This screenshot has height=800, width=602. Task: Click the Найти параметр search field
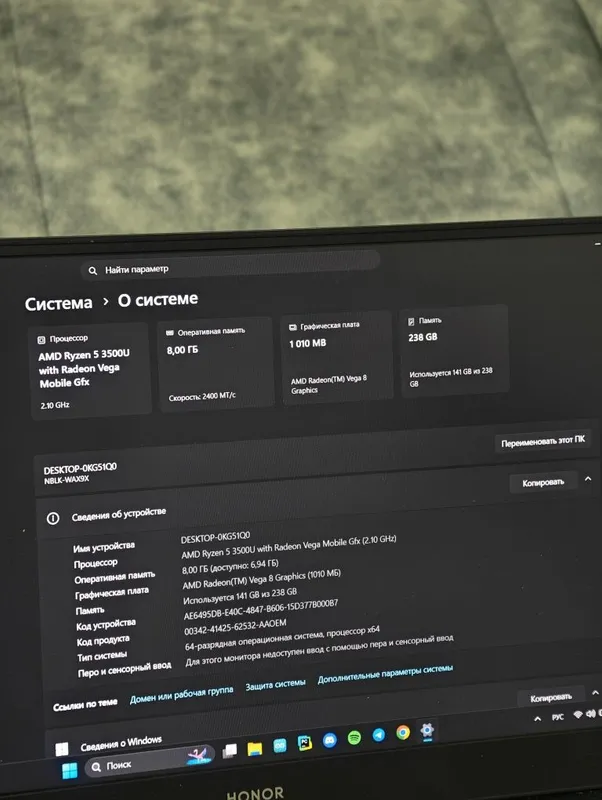click(231, 264)
